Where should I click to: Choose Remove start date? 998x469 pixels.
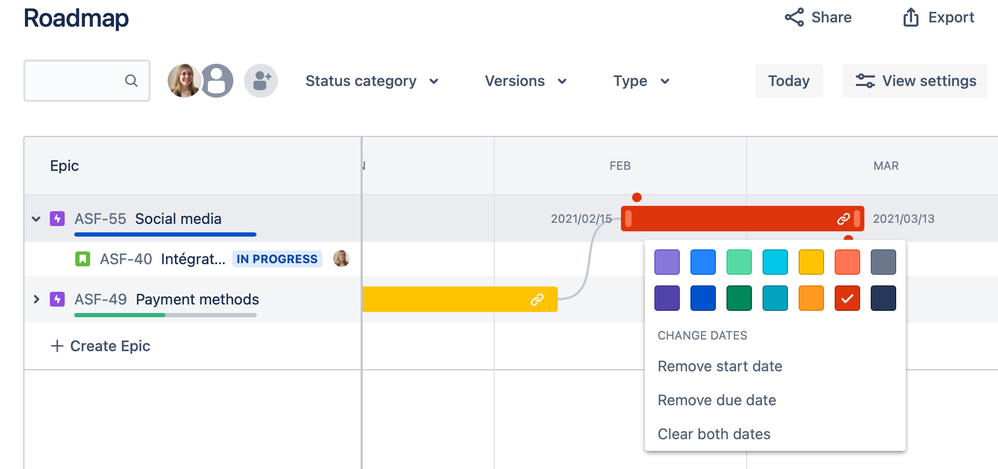click(719, 366)
